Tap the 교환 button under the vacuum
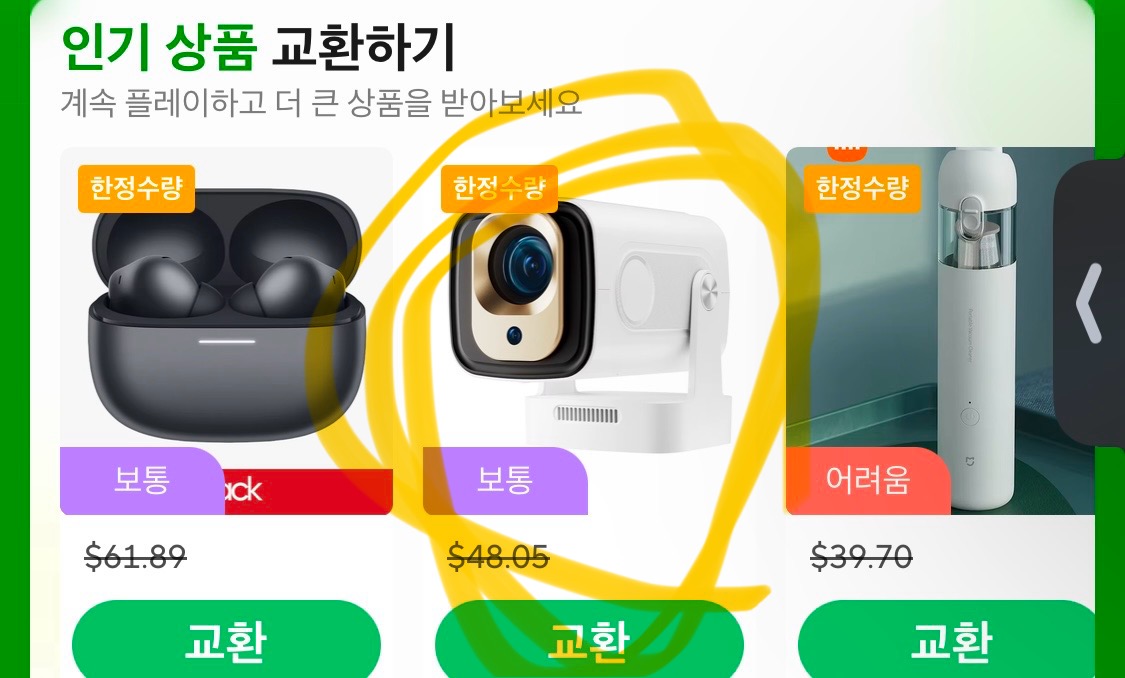The height and width of the screenshot is (678, 1125). click(949, 639)
